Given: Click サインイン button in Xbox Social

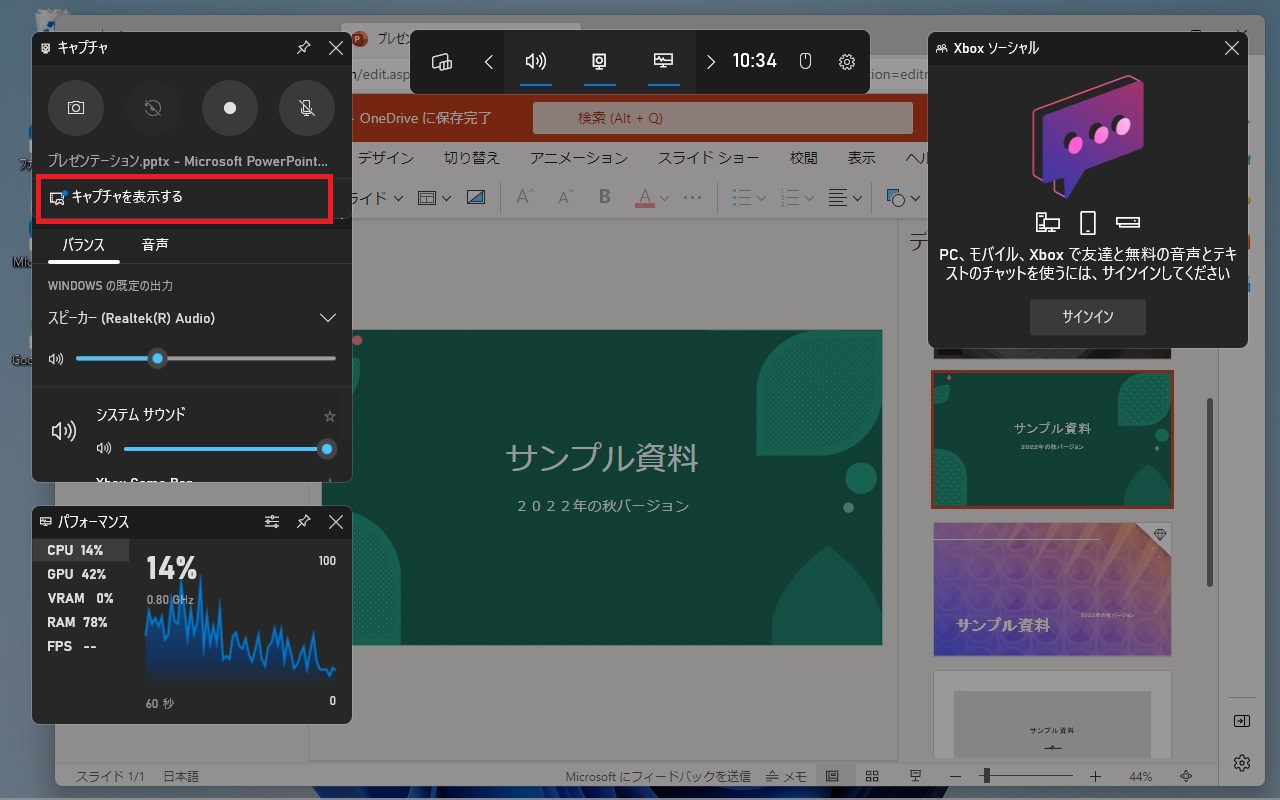Looking at the screenshot, I should (1088, 317).
